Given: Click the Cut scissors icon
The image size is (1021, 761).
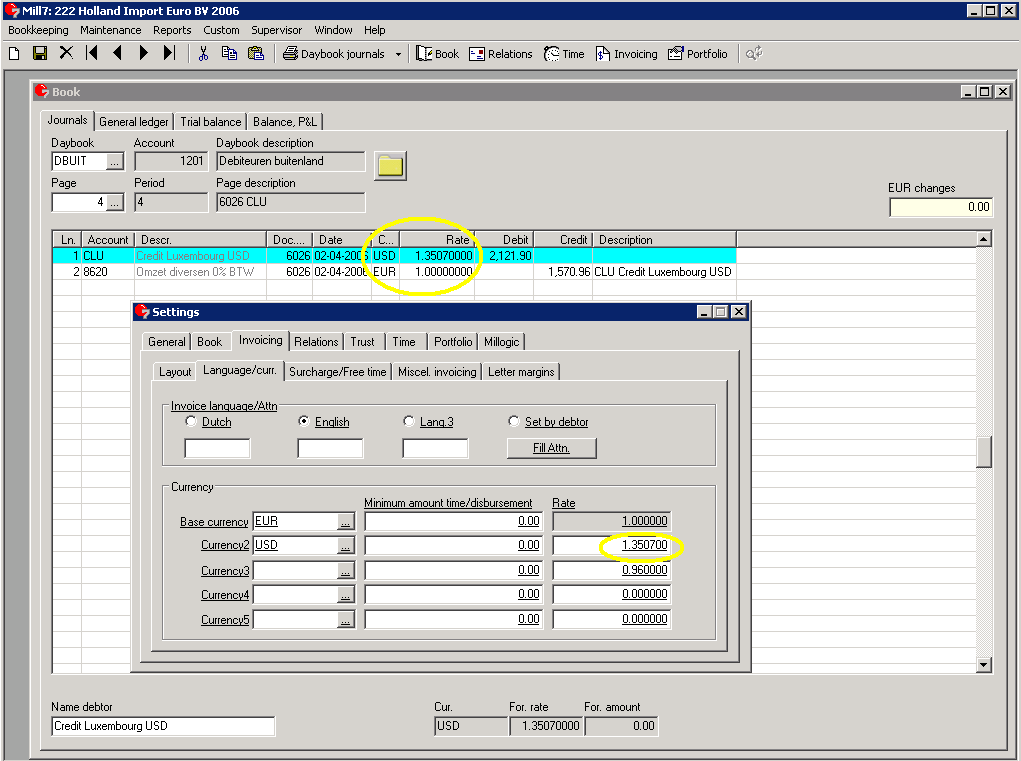Looking at the screenshot, I should click(203, 53).
